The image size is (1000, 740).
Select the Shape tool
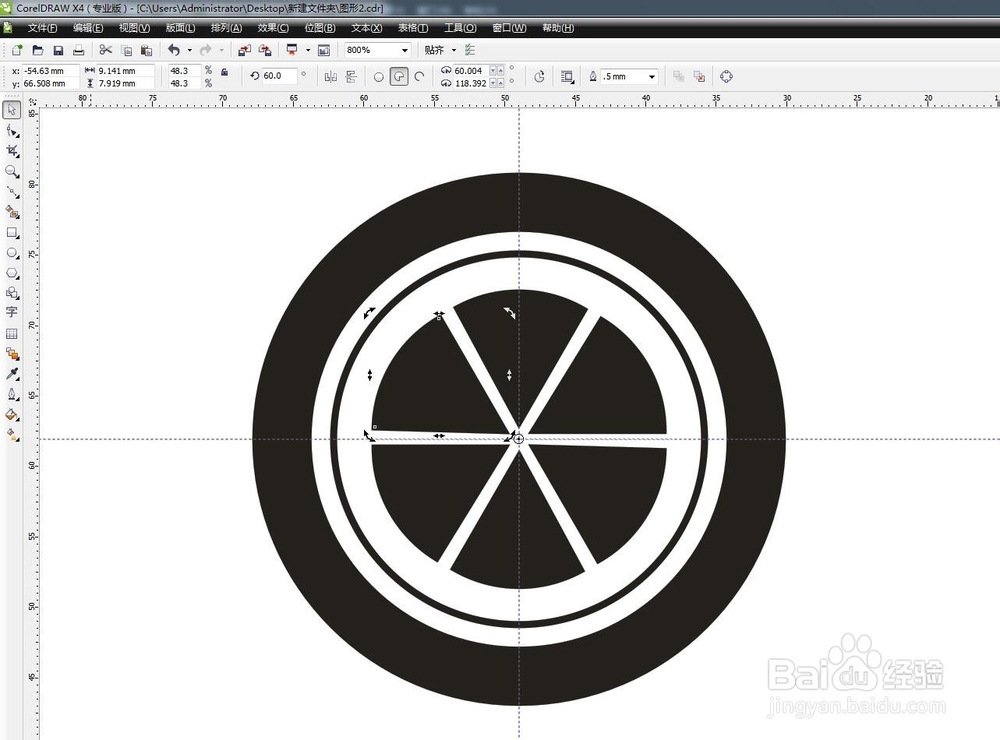(11, 131)
